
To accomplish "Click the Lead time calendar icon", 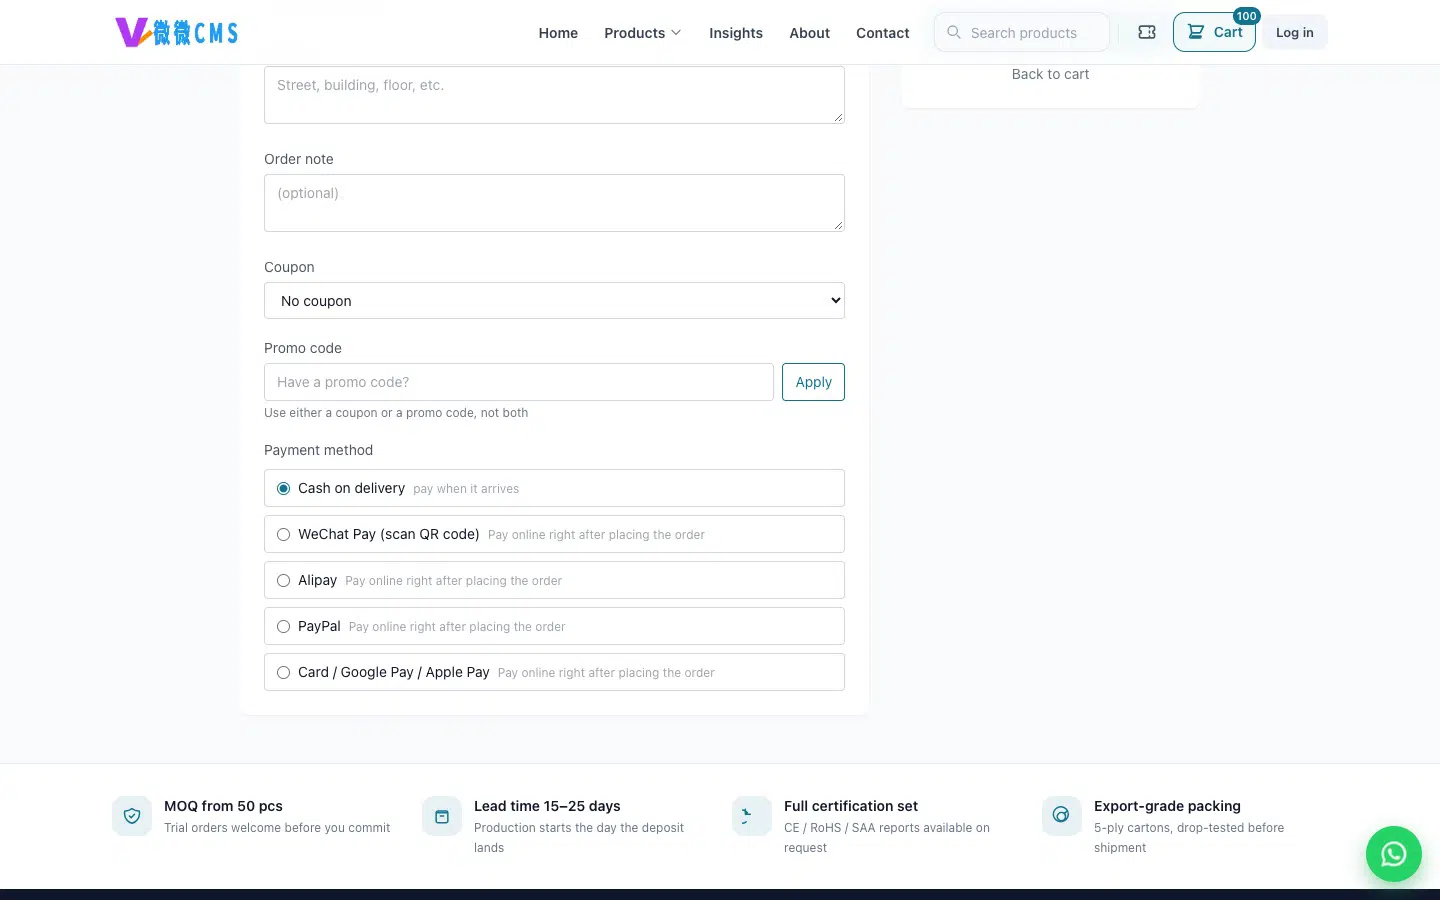I will click(442, 816).
